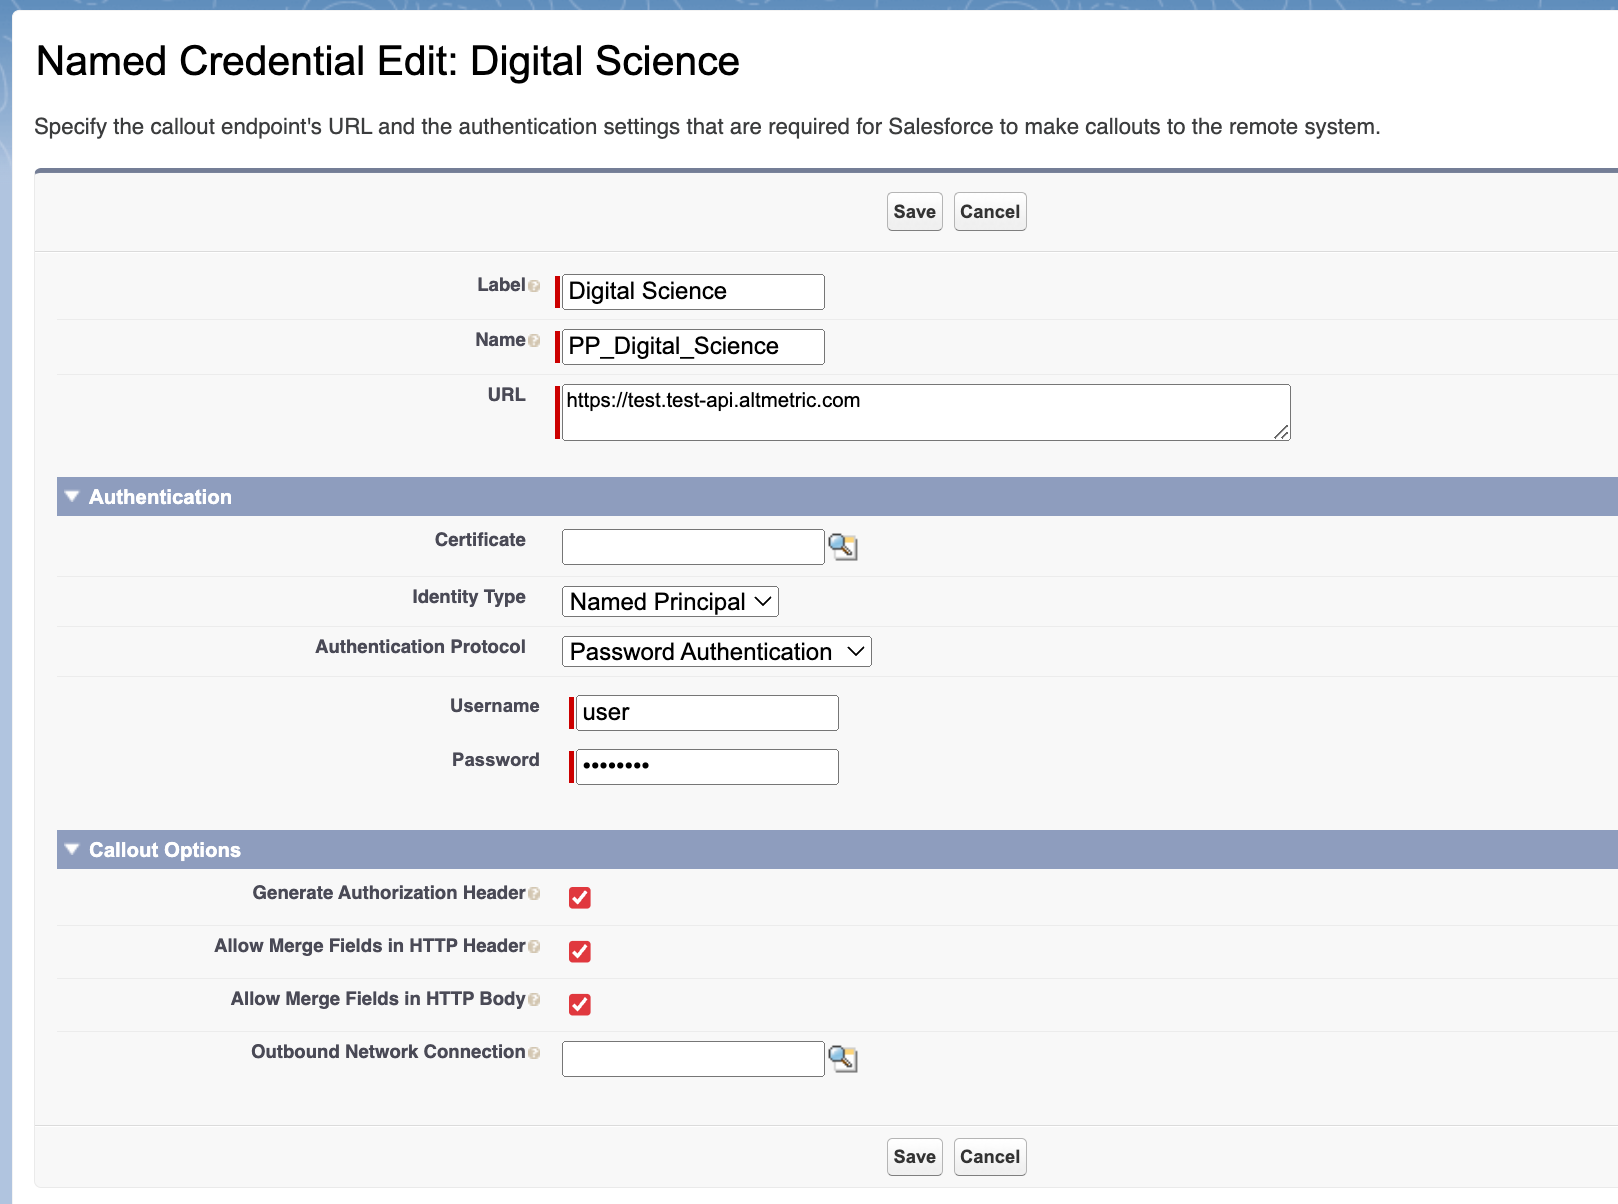Image resolution: width=1618 pixels, height=1204 pixels.
Task: Click the bottom Cancel button
Action: [990, 1157]
